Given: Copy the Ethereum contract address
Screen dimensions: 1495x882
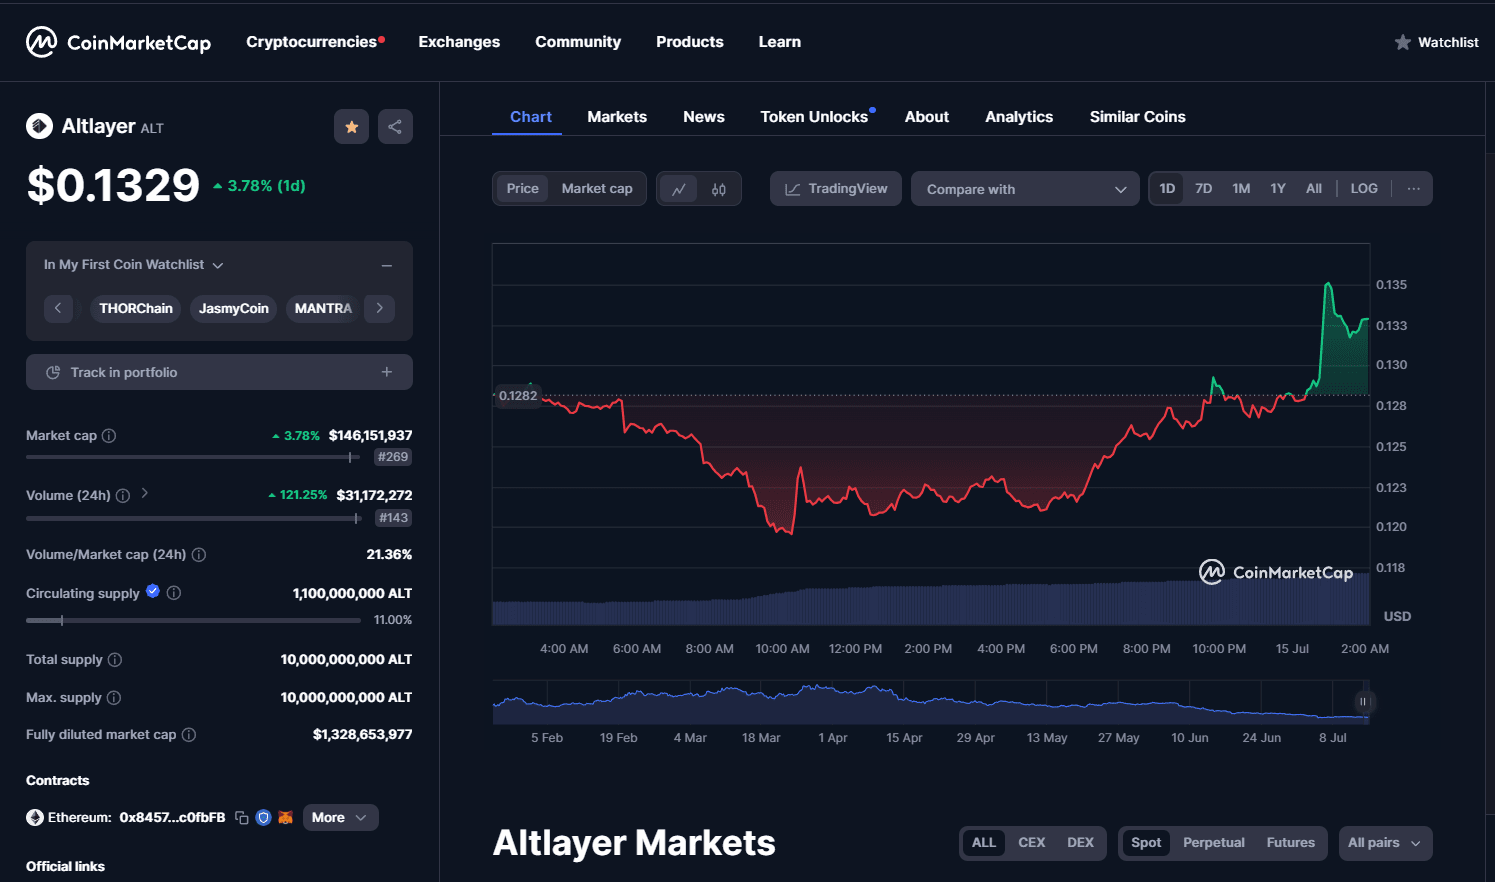Looking at the screenshot, I should pos(242,818).
